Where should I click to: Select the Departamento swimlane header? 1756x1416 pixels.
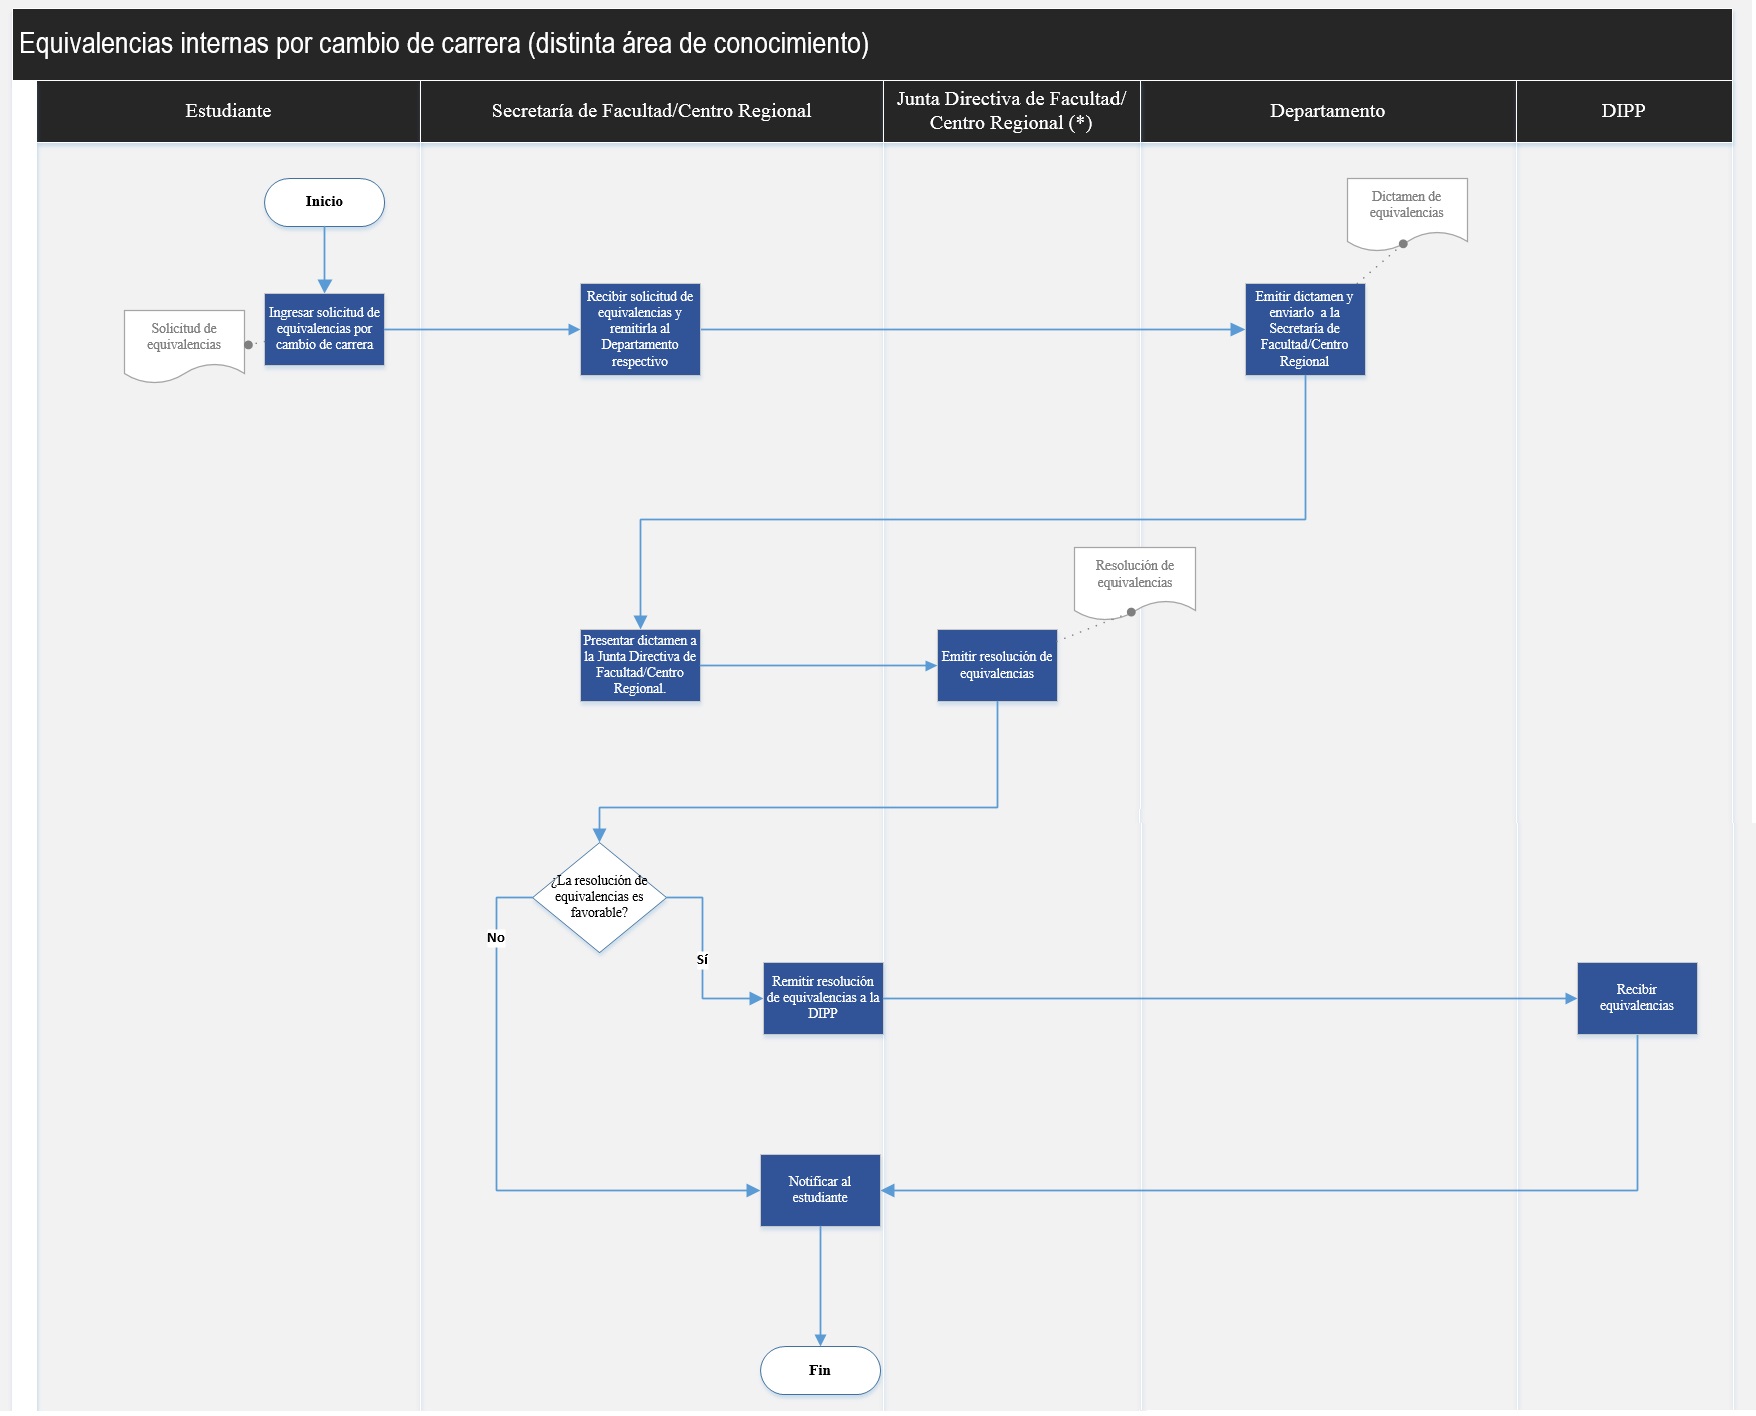(1327, 111)
